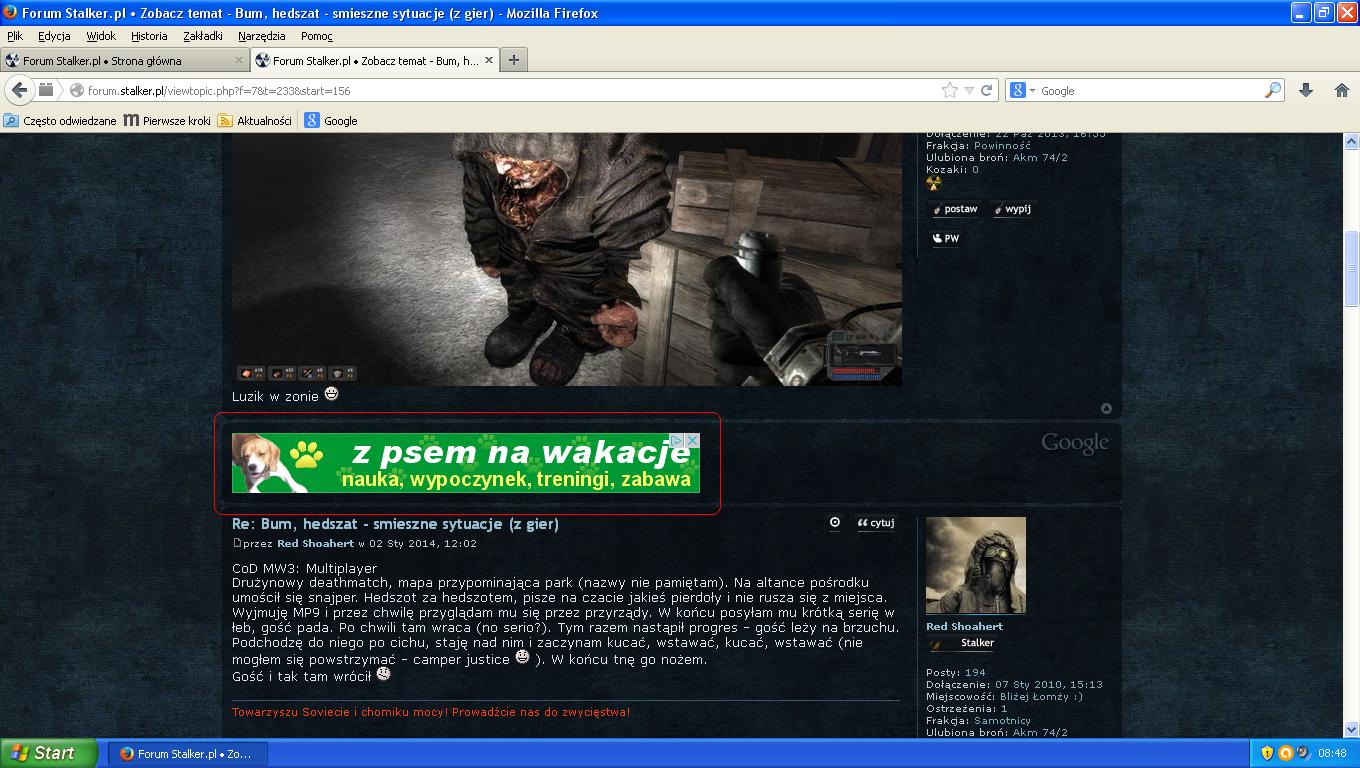Click the small post icon before przez
The width and height of the screenshot is (1360, 768).
pos(237,543)
